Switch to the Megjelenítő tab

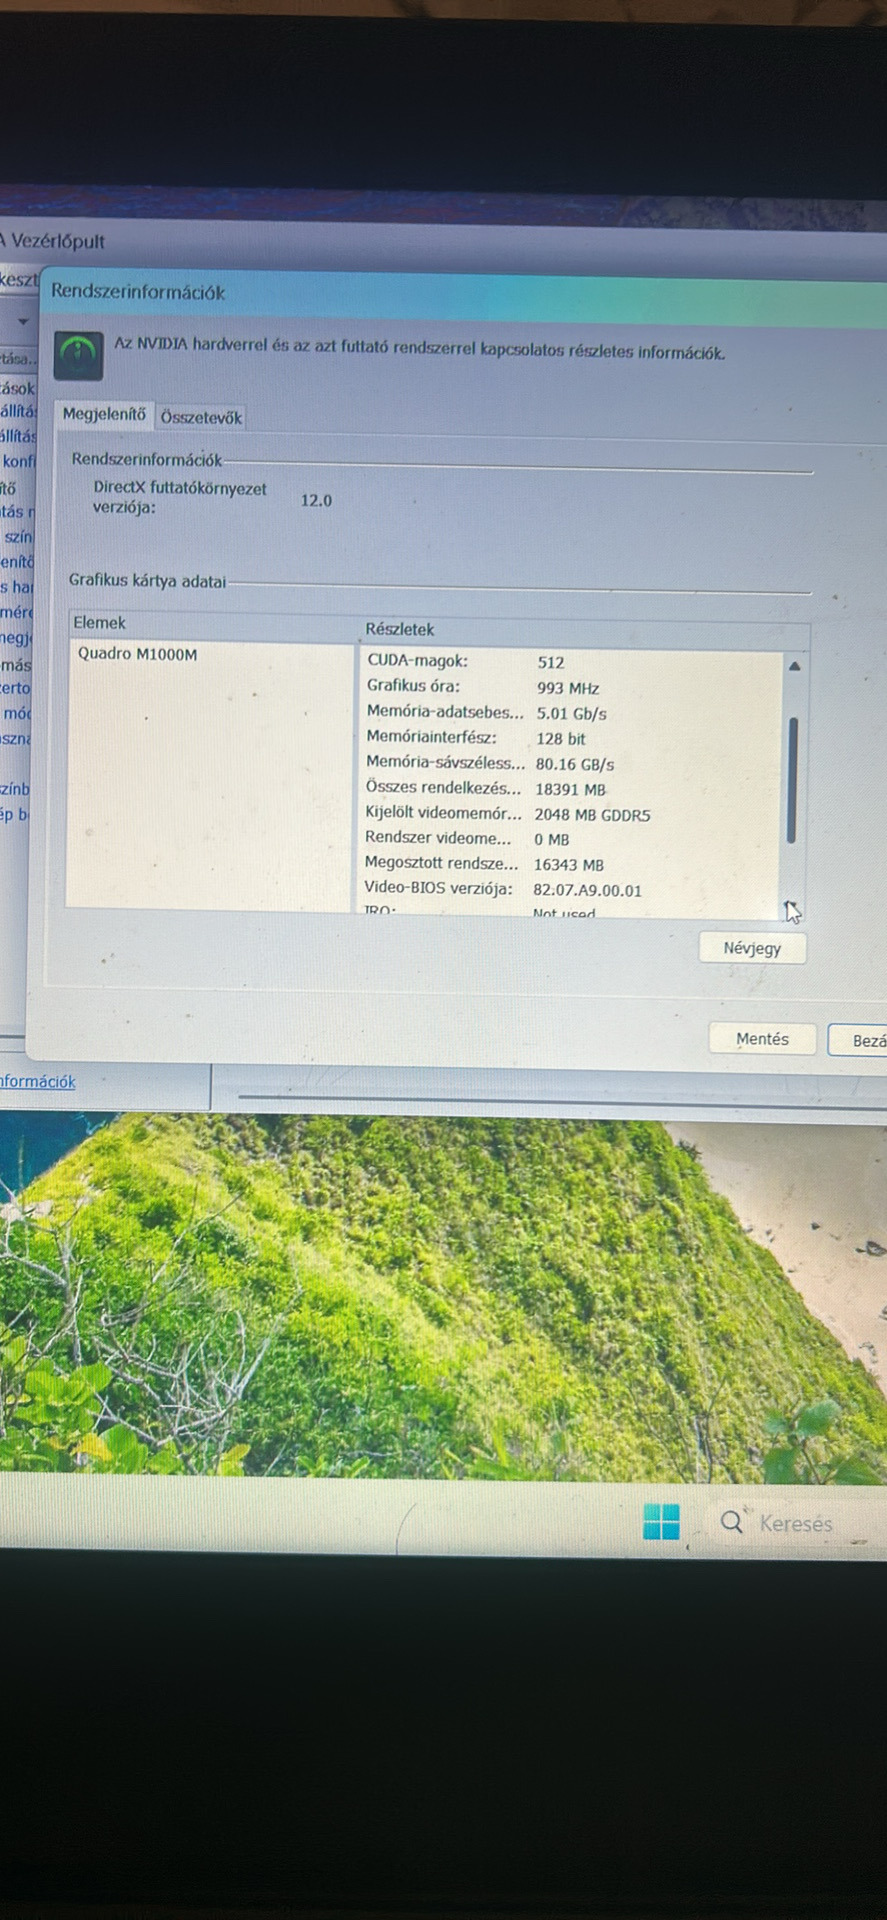(104, 414)
